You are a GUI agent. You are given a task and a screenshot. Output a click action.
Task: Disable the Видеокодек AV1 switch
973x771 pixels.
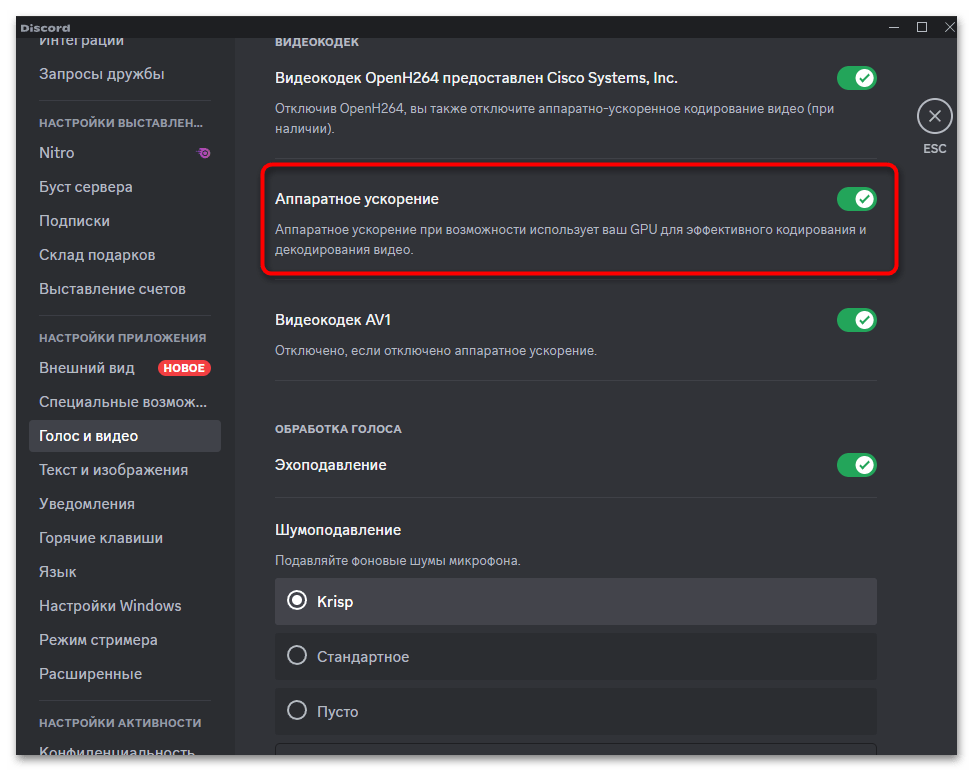point(856,320)
